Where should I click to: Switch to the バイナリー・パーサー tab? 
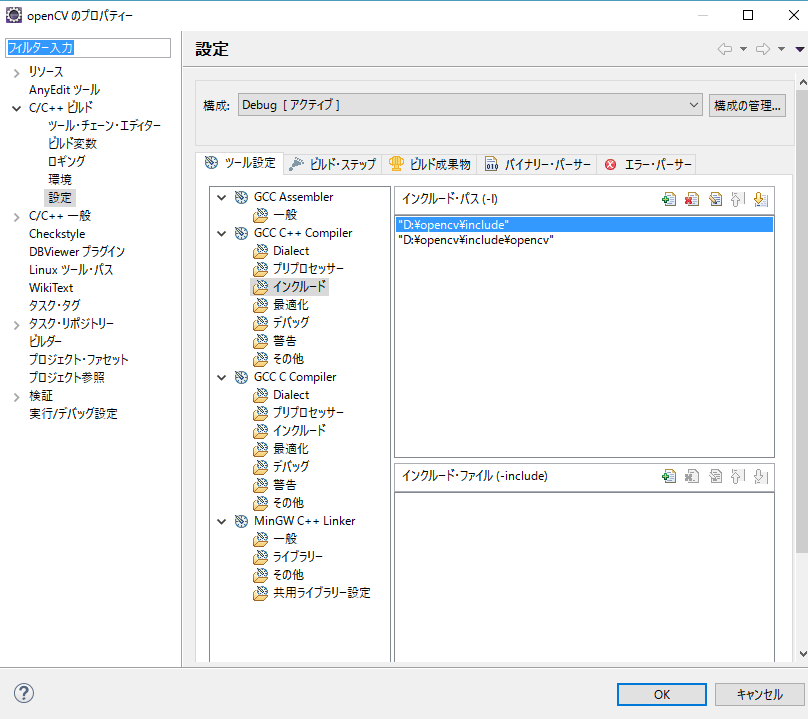coord(537,164)
